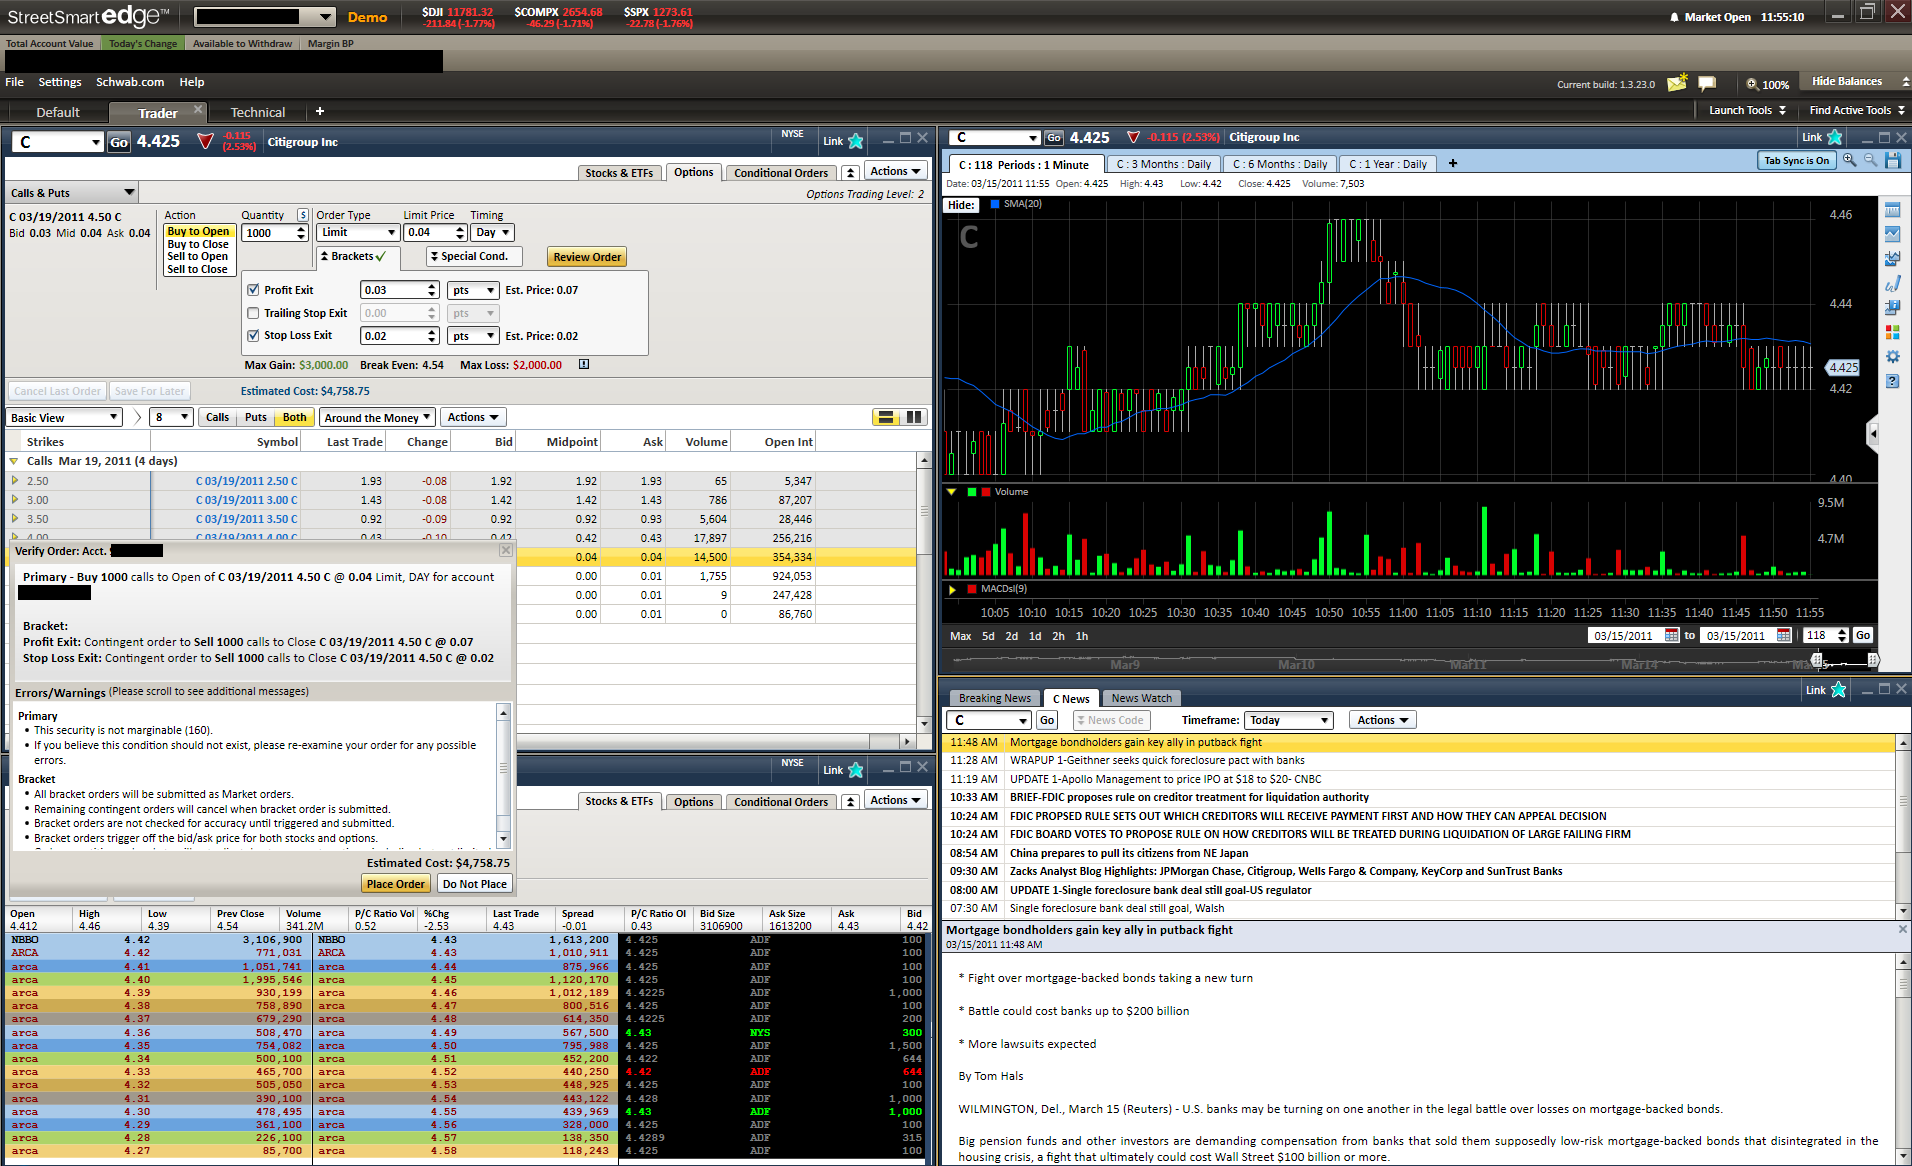Viewport: 1912px width, 1166px height.
Task: Show only Puts in the option chain
Action: tap(256, 417)
